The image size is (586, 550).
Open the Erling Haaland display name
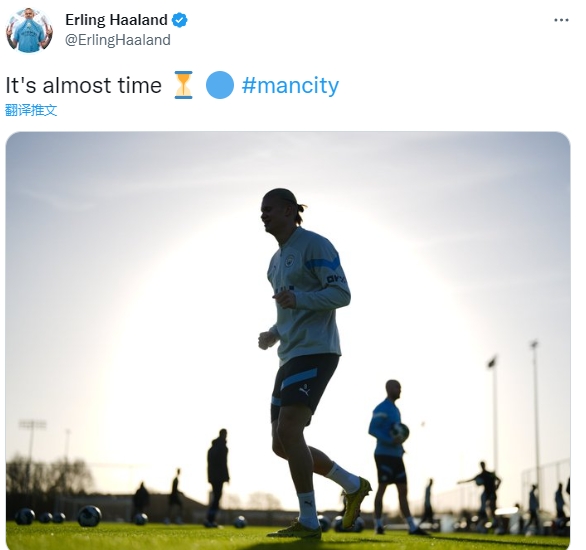(116, 20)
